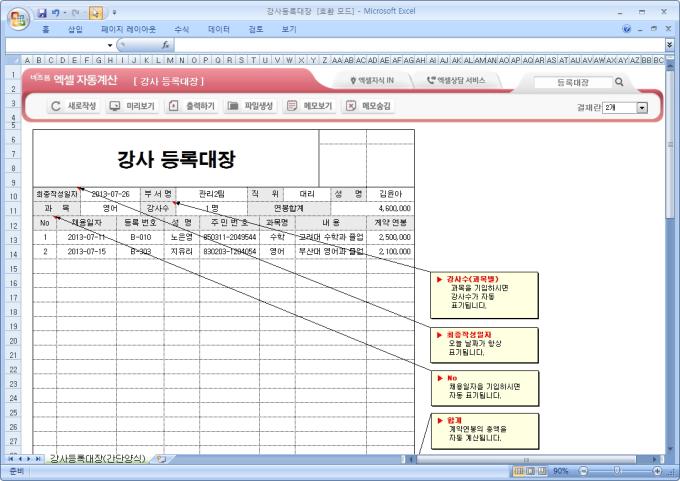Switch to Normal view
This screenshot has height=481, width=680.
[518, 471]
